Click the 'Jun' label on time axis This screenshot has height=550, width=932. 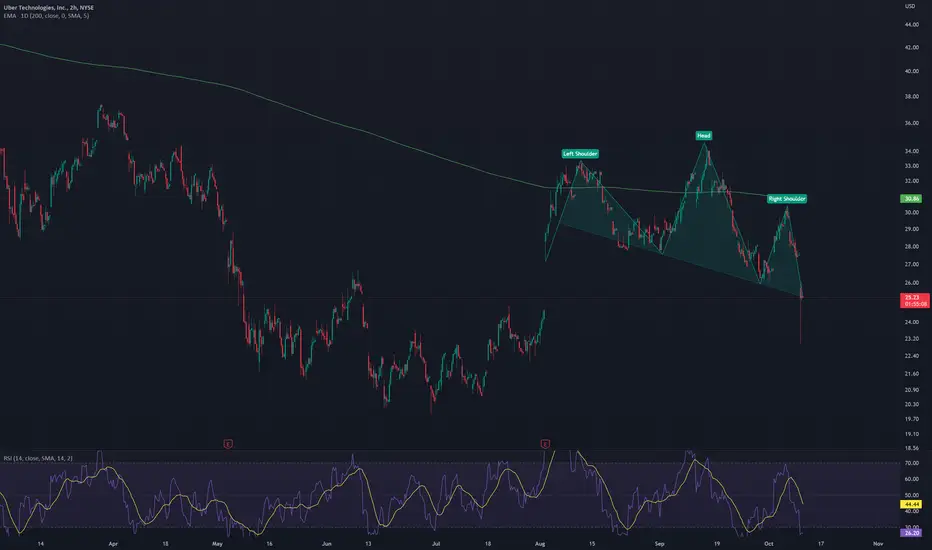[326, 543]
